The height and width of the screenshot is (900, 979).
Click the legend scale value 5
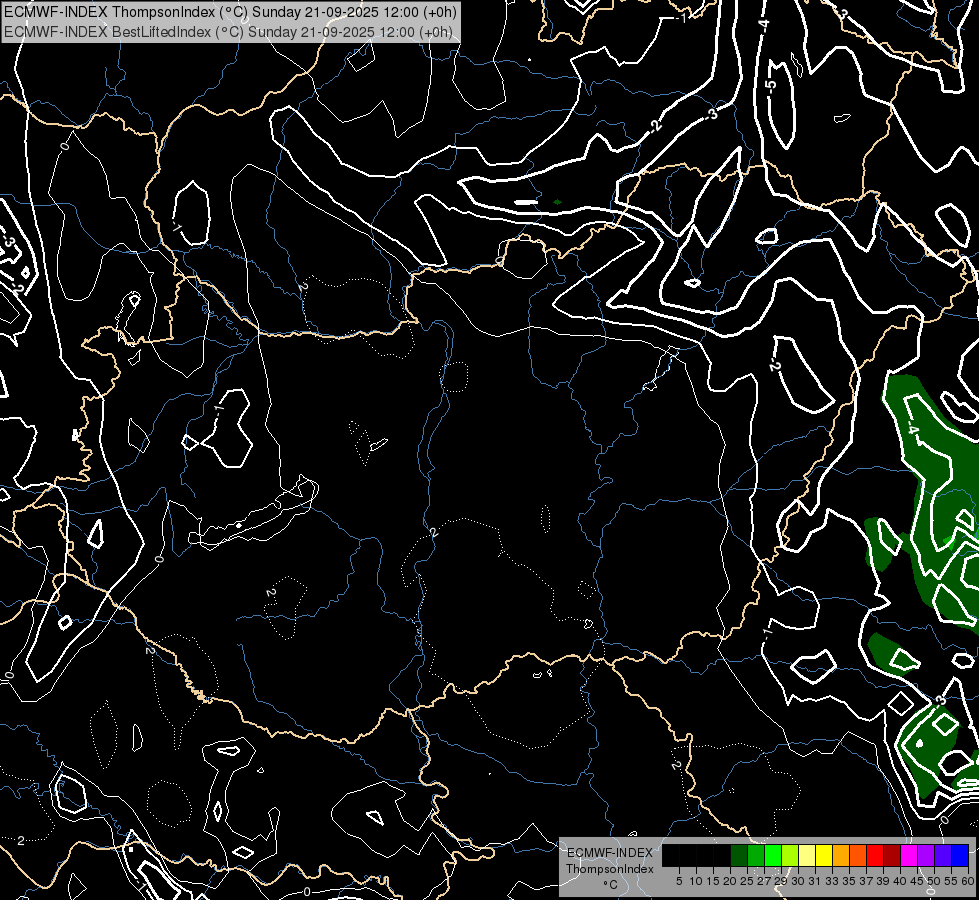[x=679, y=880]
